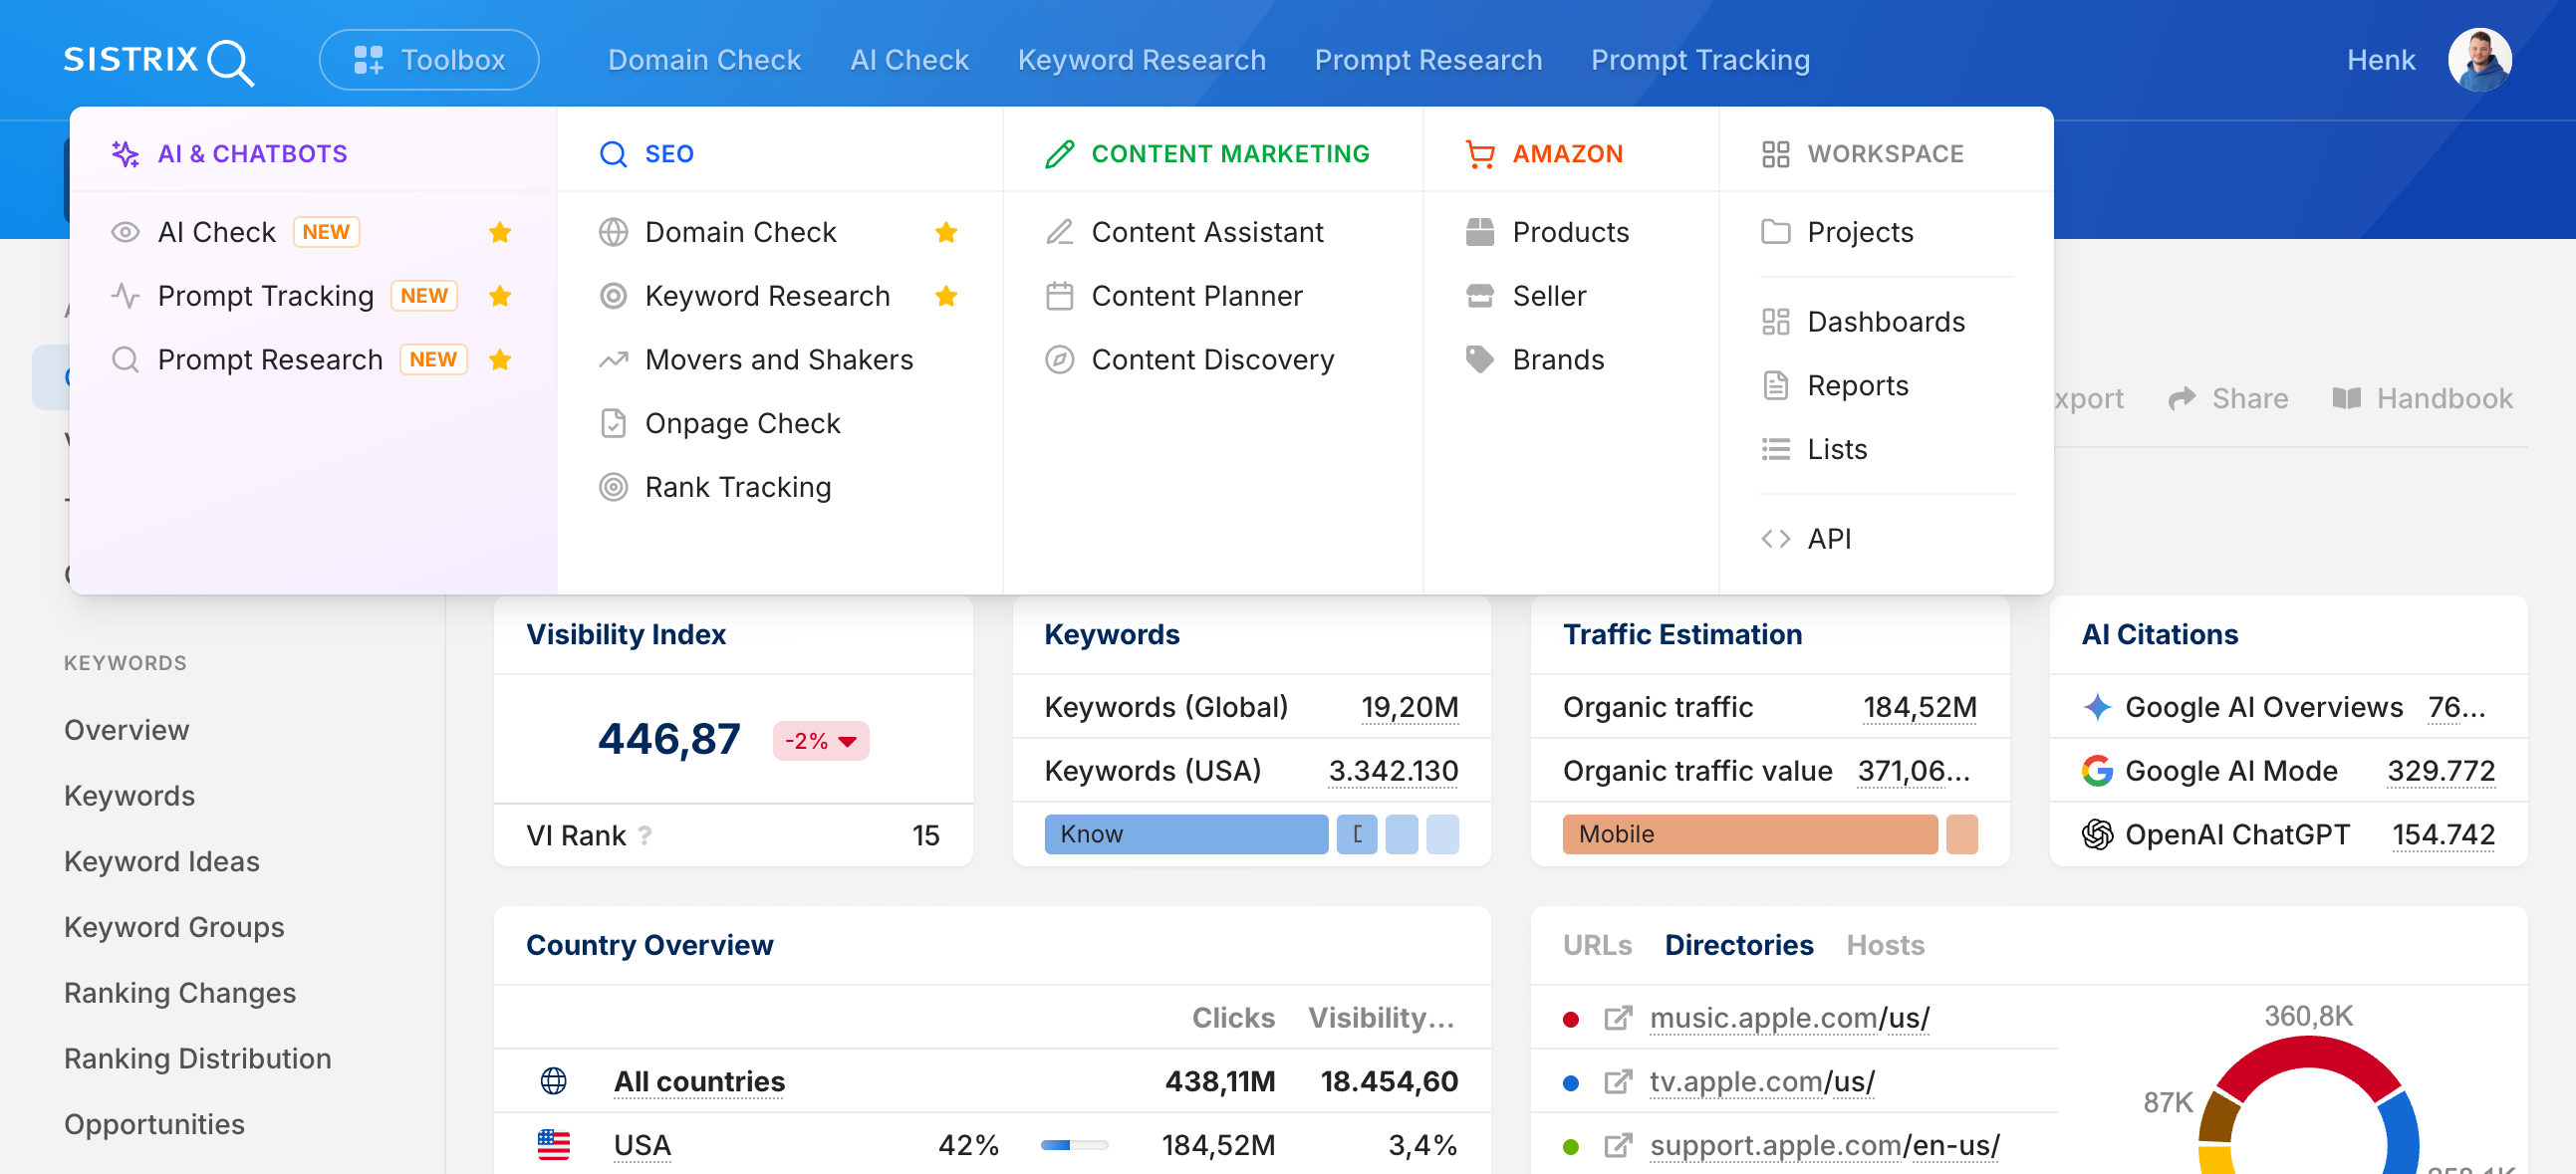This screenshot has height=1174, width=2576.
Task: Click the Mobile traffic bar segment
Action: (1750, 835)
